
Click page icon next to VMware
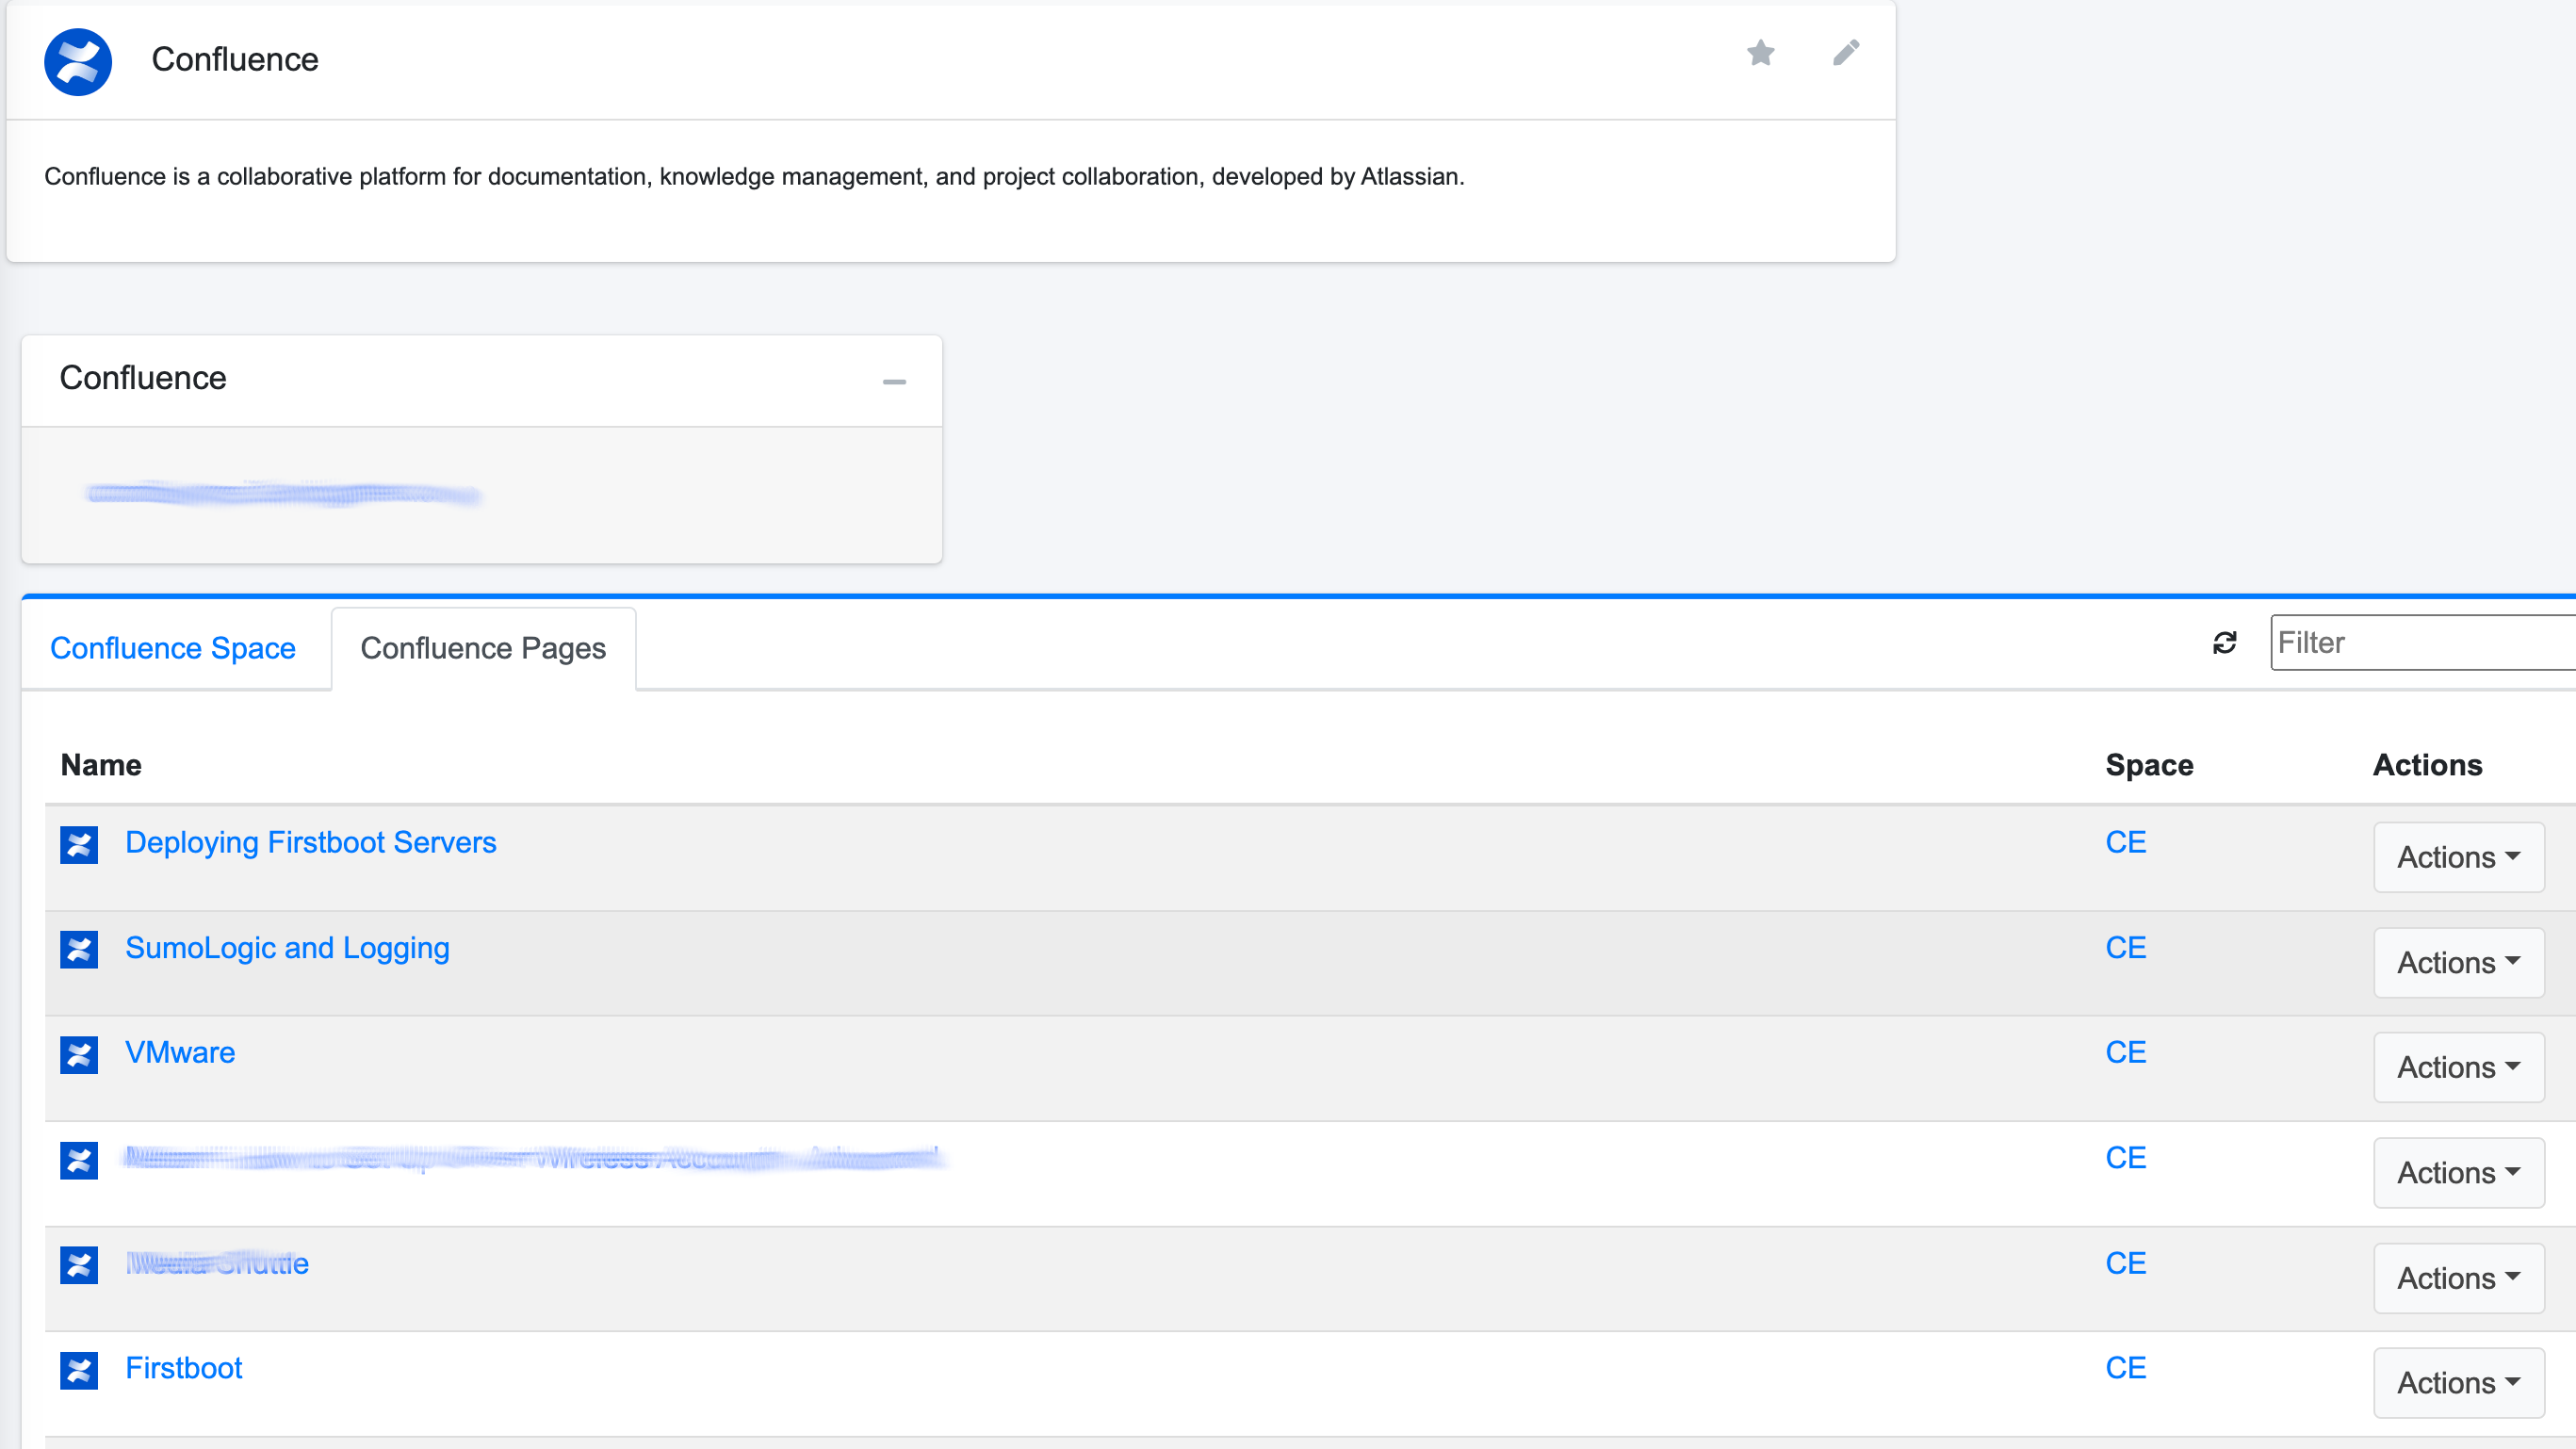(79, 1055)
